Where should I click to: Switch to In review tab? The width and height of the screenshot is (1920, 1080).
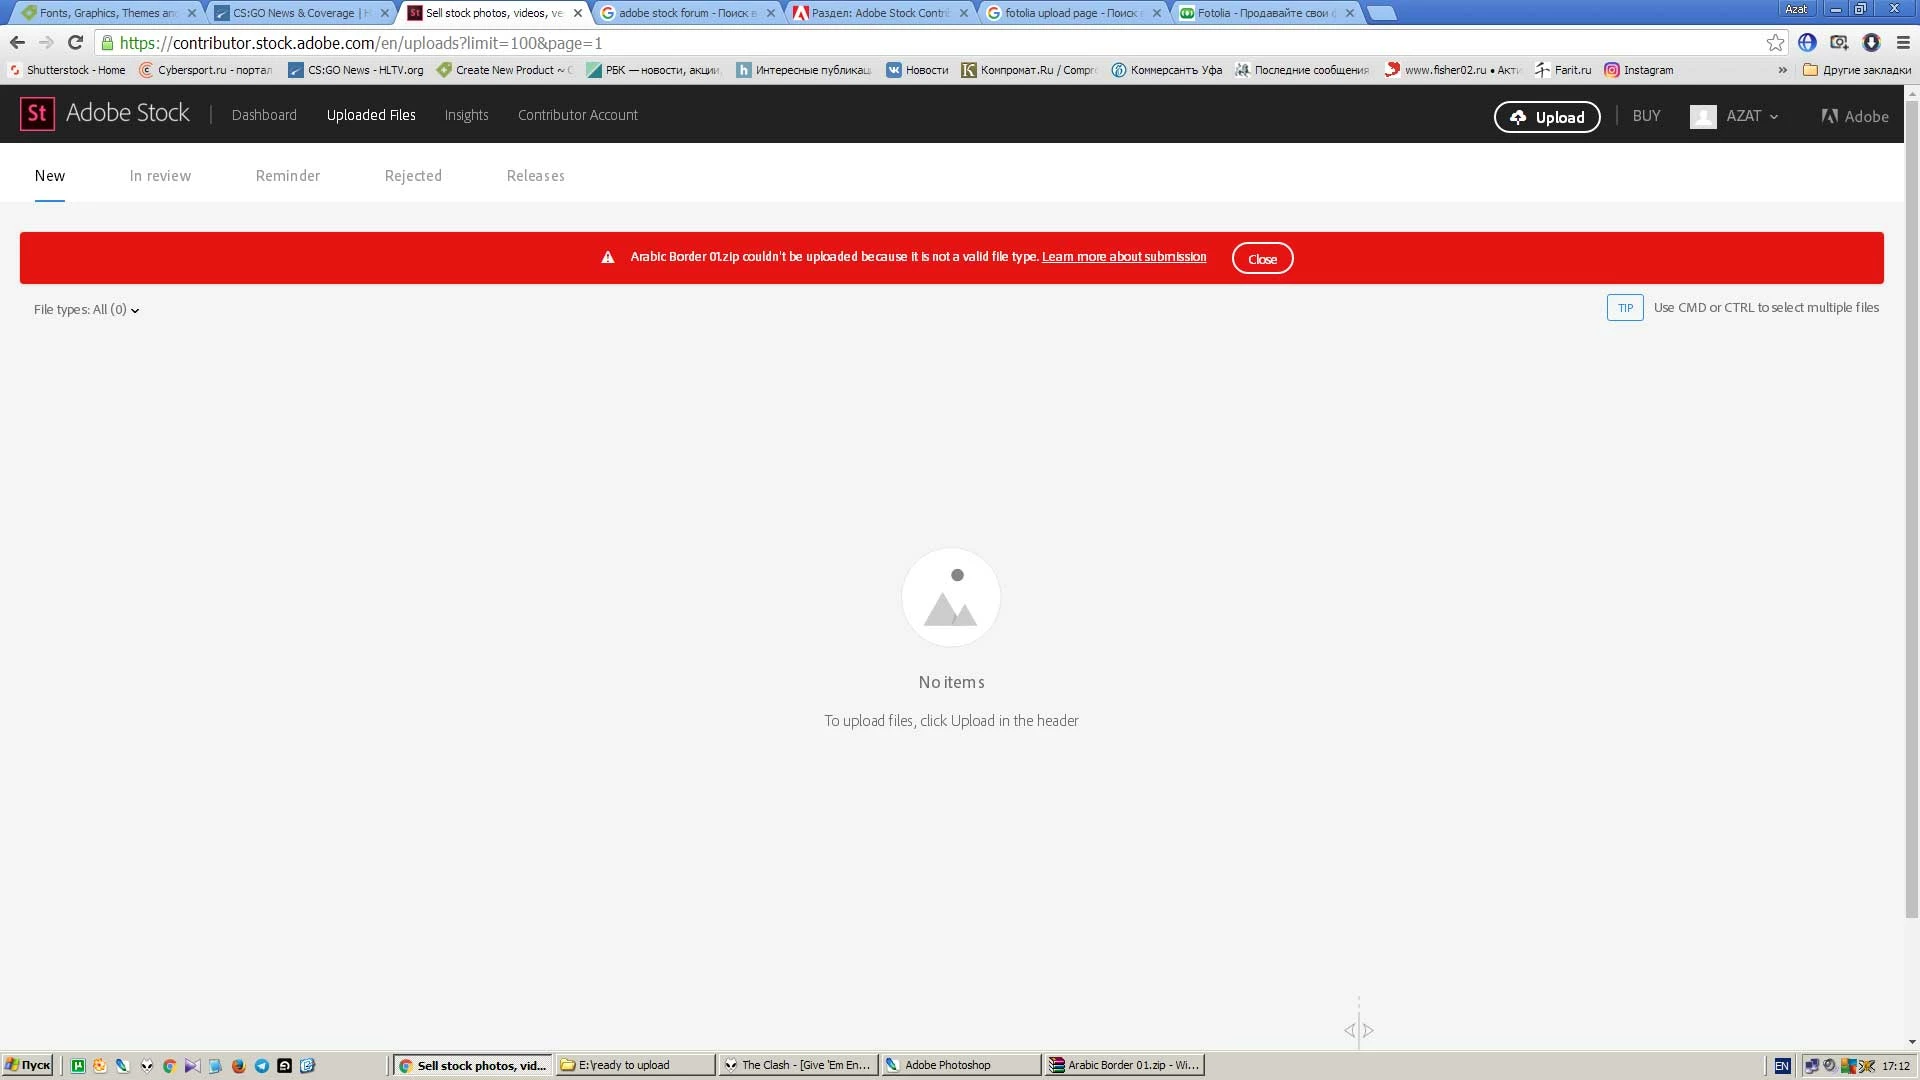[x=160, y=176]
